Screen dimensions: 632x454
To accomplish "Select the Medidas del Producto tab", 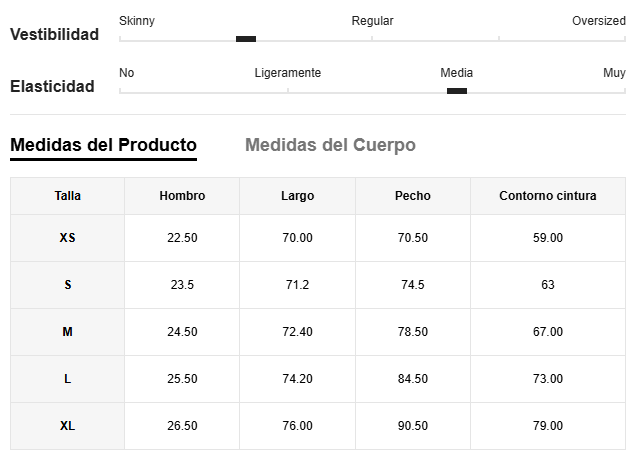I will (103, 145).
